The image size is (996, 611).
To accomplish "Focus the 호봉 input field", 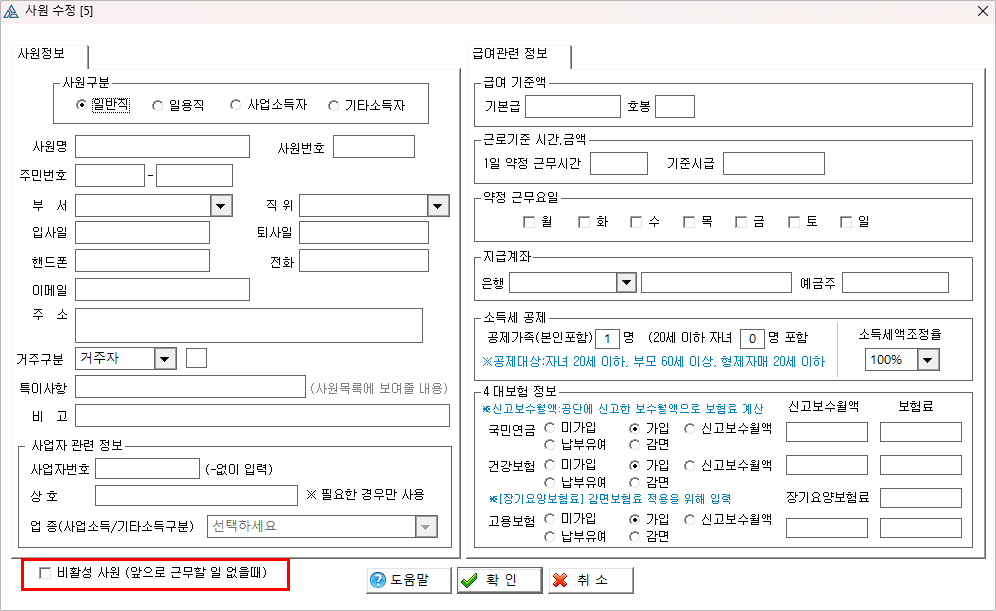I will tap(675, 107).
